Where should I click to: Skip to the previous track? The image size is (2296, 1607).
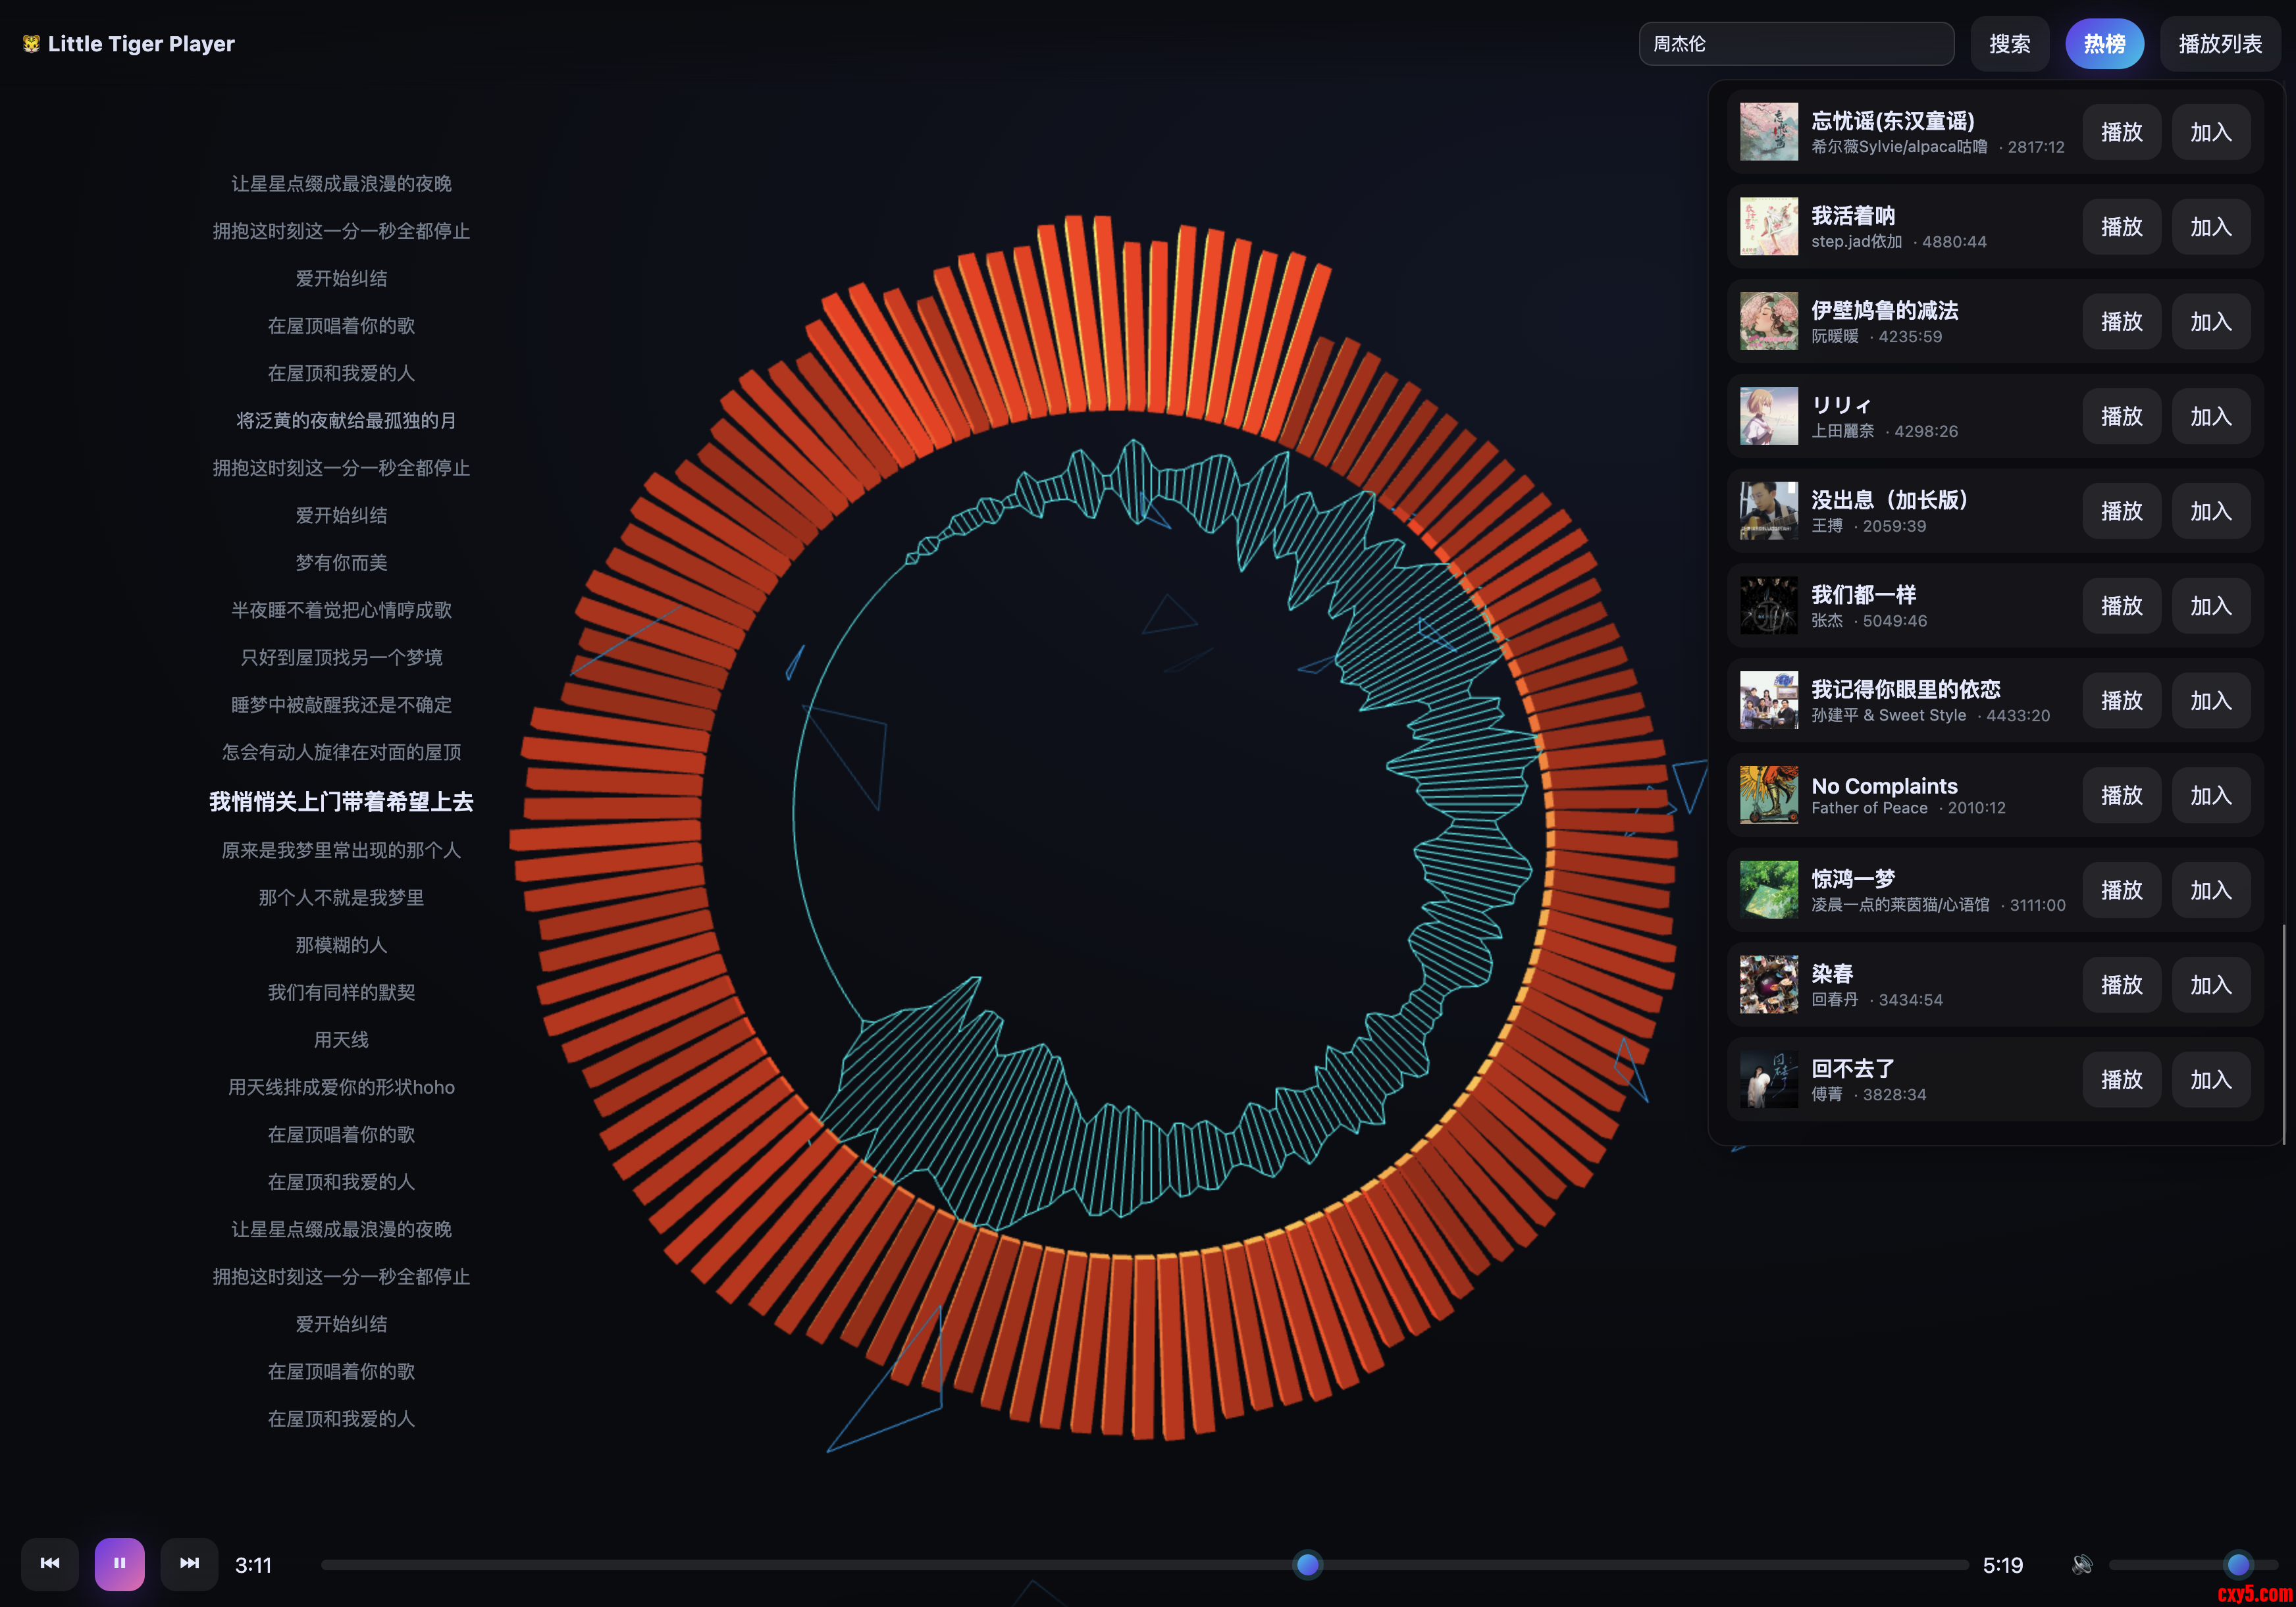[50, 1563]
